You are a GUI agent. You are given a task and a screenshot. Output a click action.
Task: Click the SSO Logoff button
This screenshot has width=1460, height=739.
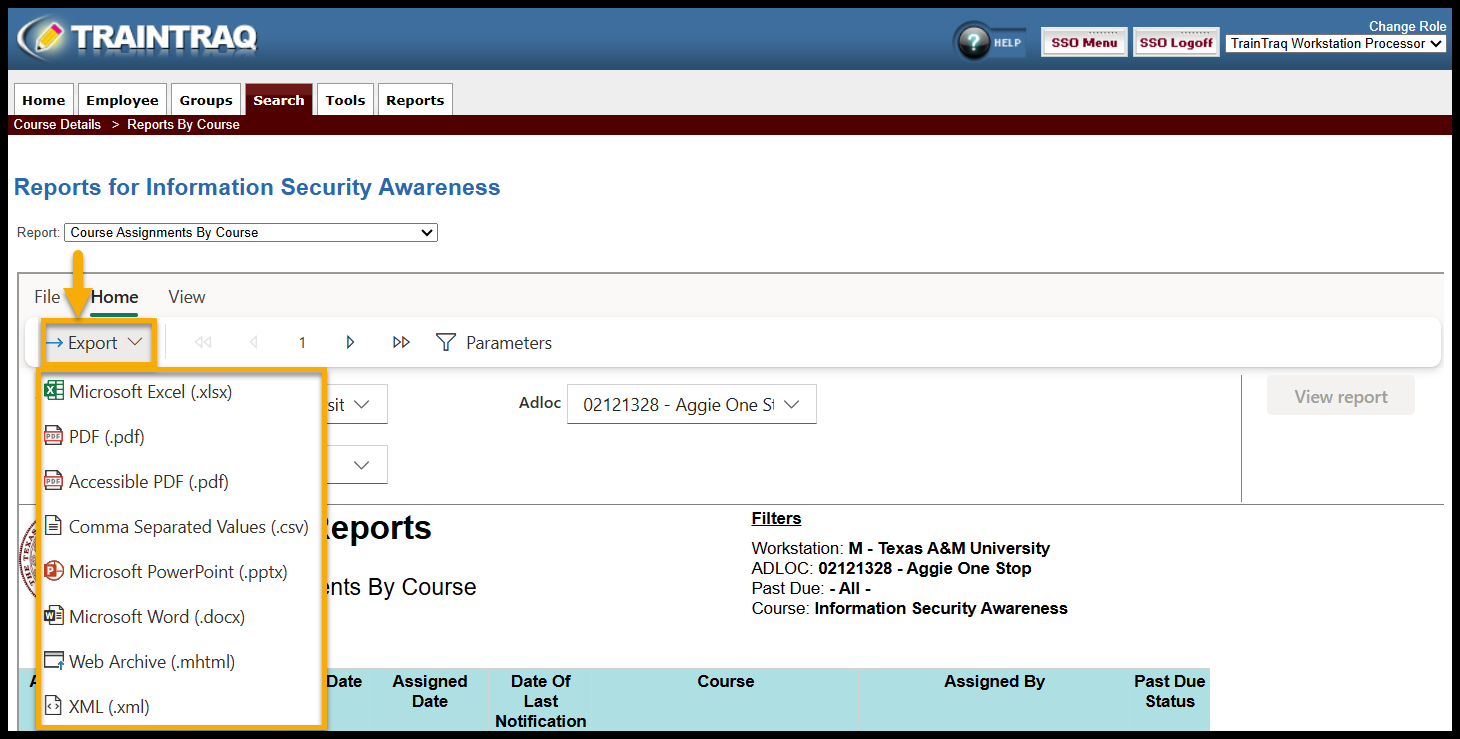point(1176,43)
